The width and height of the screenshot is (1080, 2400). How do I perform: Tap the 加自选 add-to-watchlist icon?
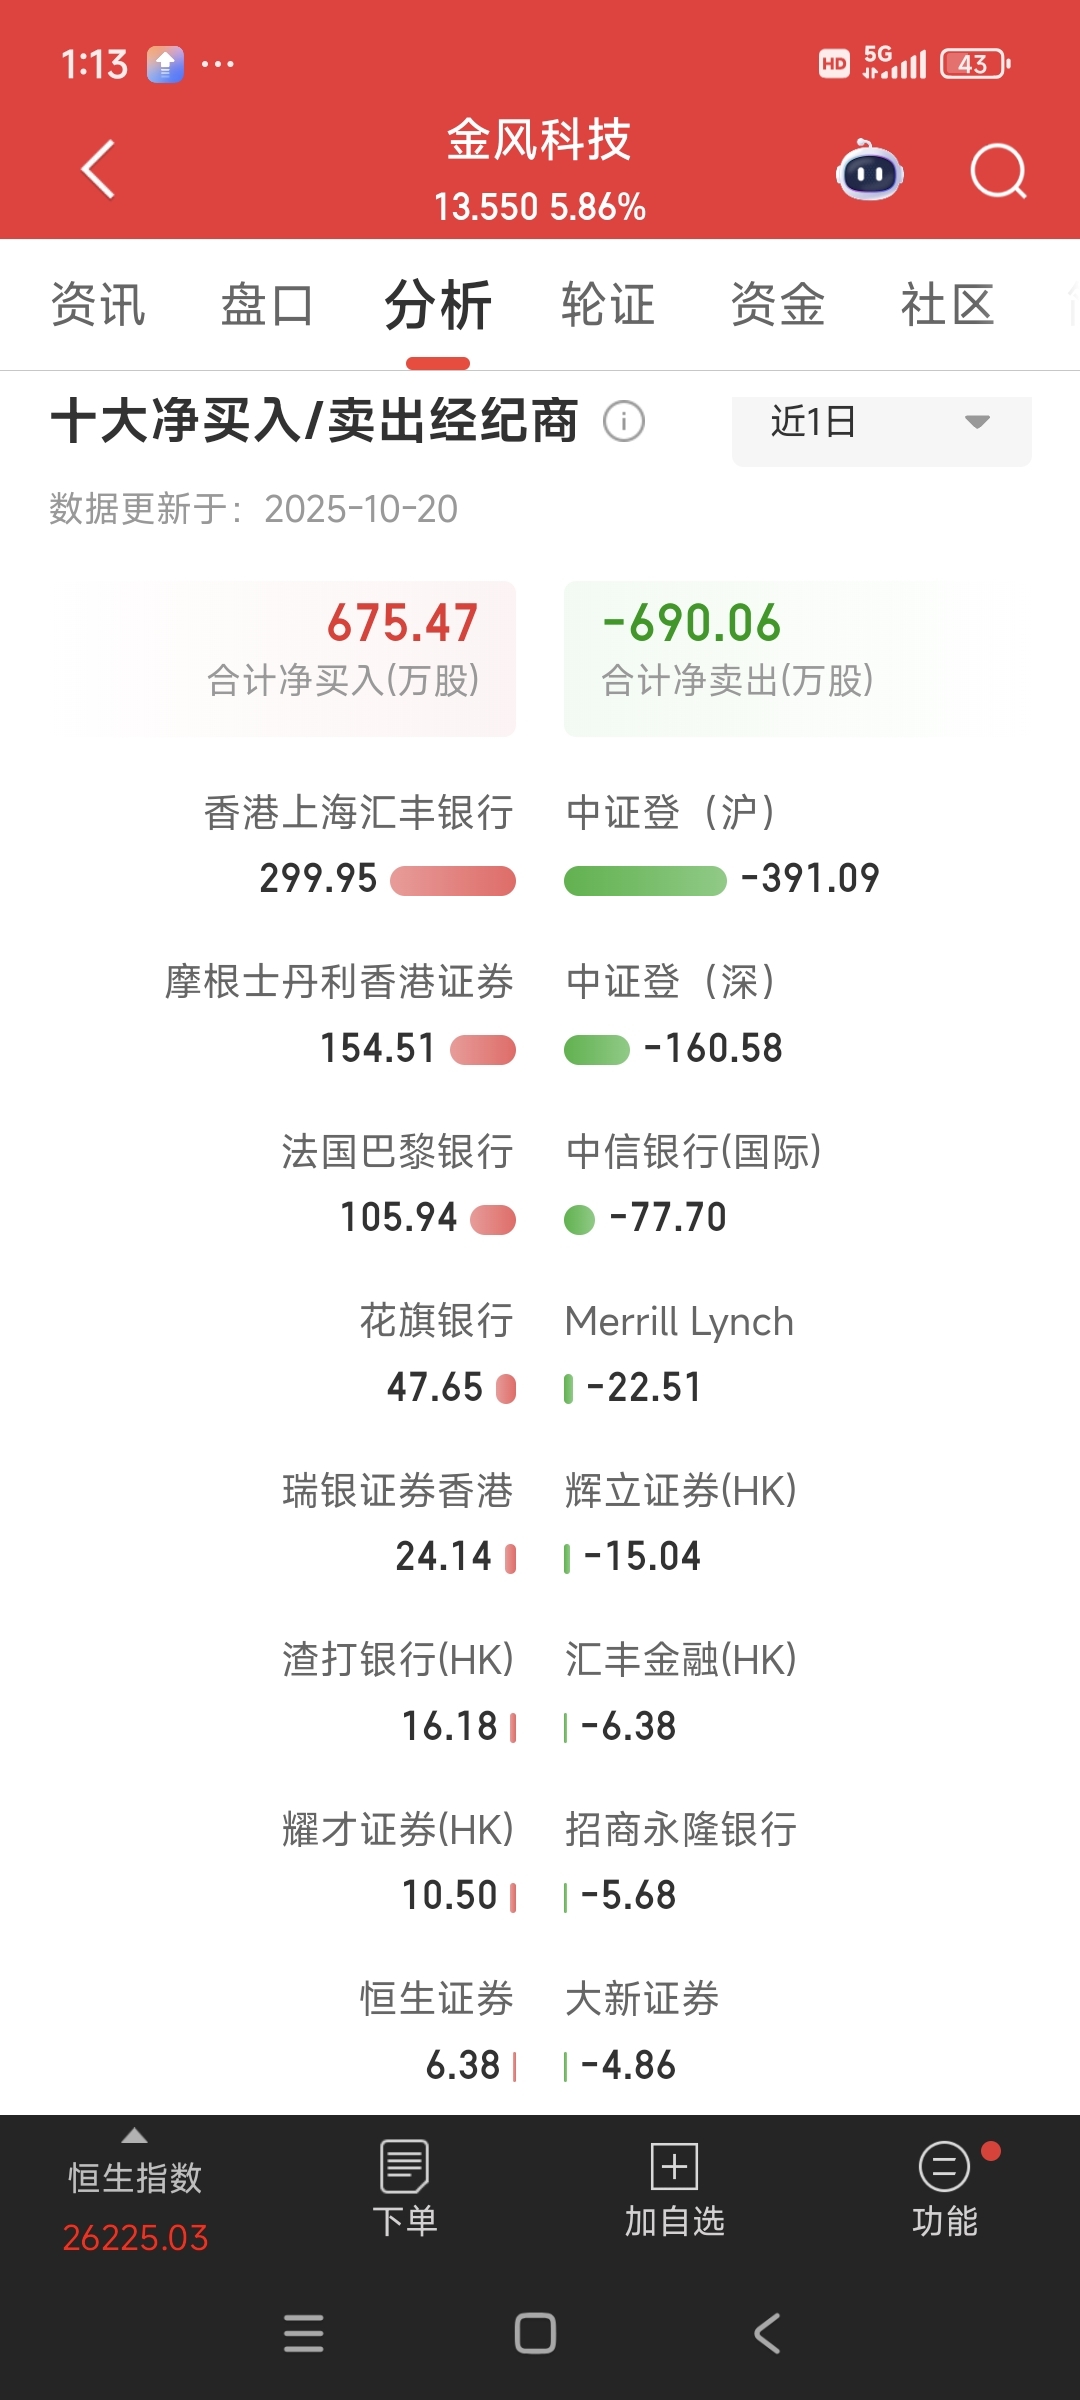674,2166
